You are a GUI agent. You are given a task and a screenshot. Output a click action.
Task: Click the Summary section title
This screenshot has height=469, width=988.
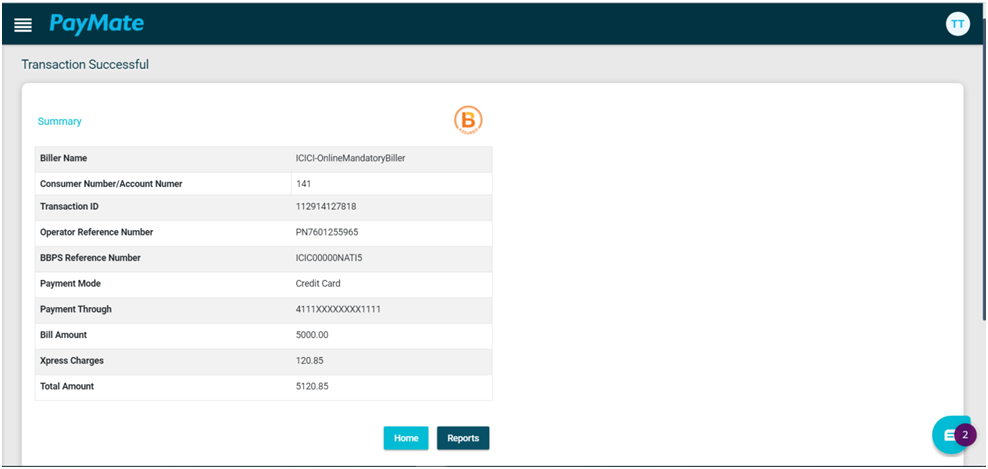tap(59, 121)
